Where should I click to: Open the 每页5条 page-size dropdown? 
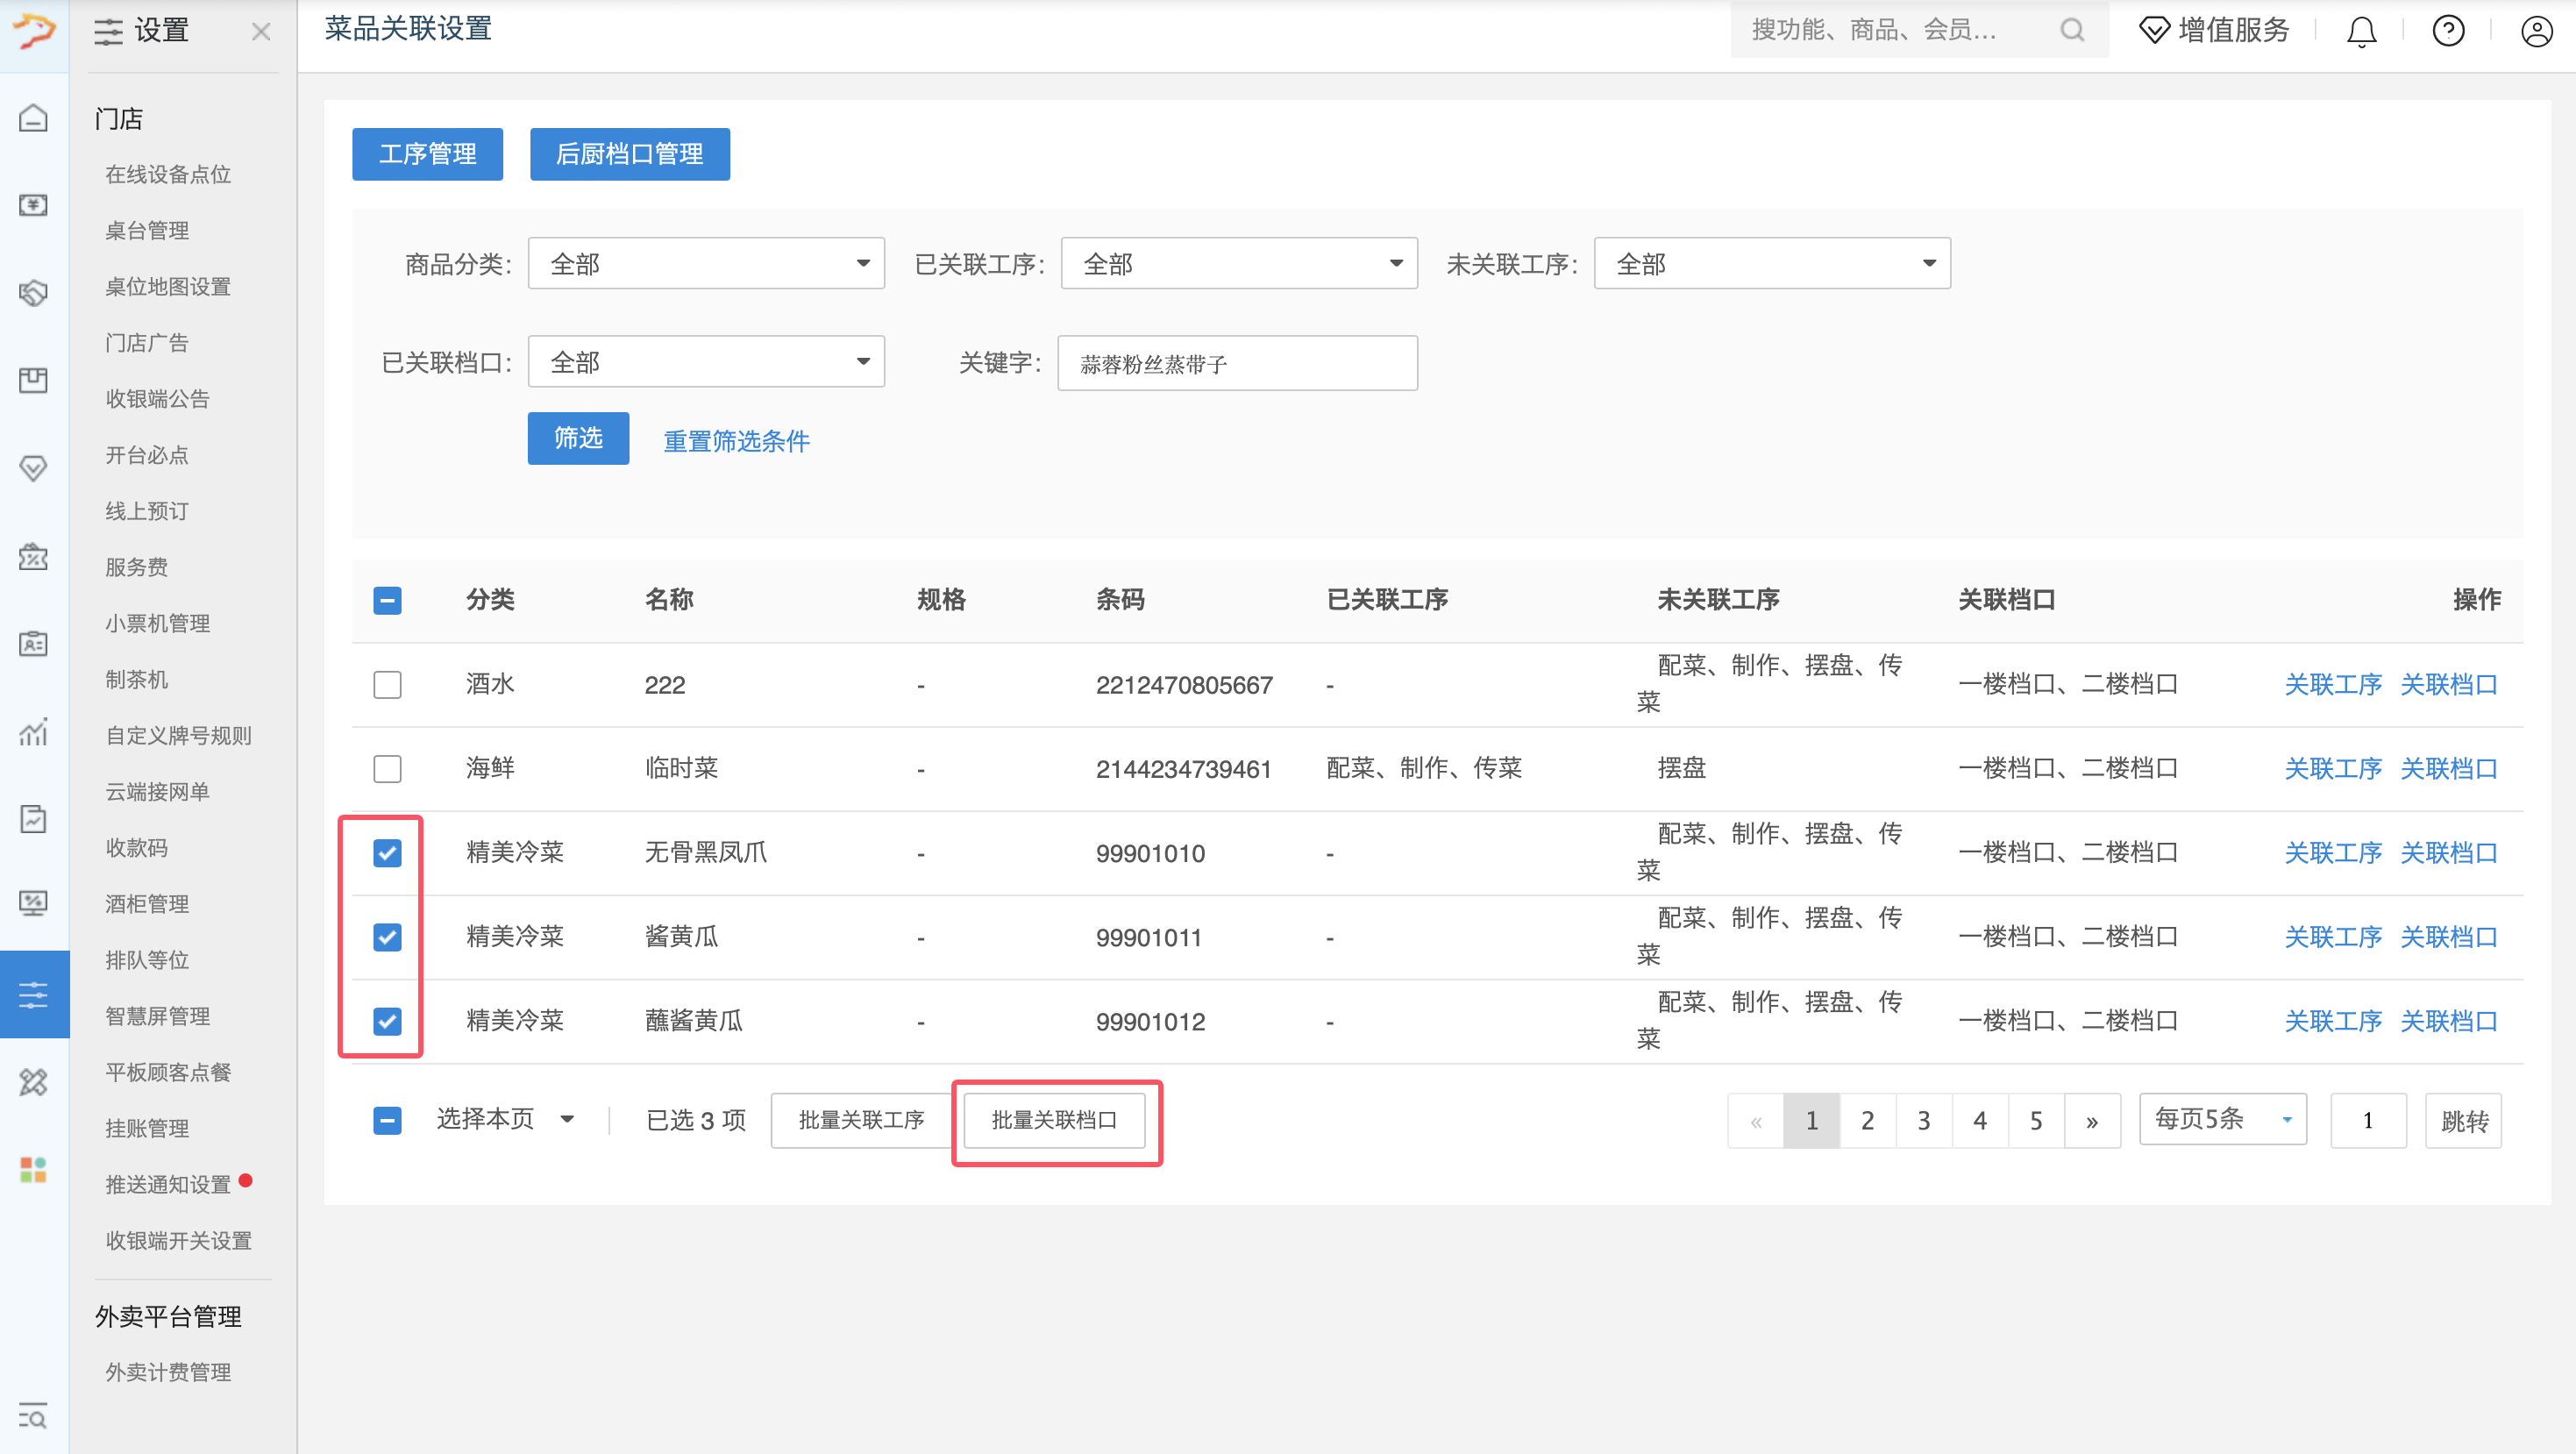[x=2222, y=1119]
